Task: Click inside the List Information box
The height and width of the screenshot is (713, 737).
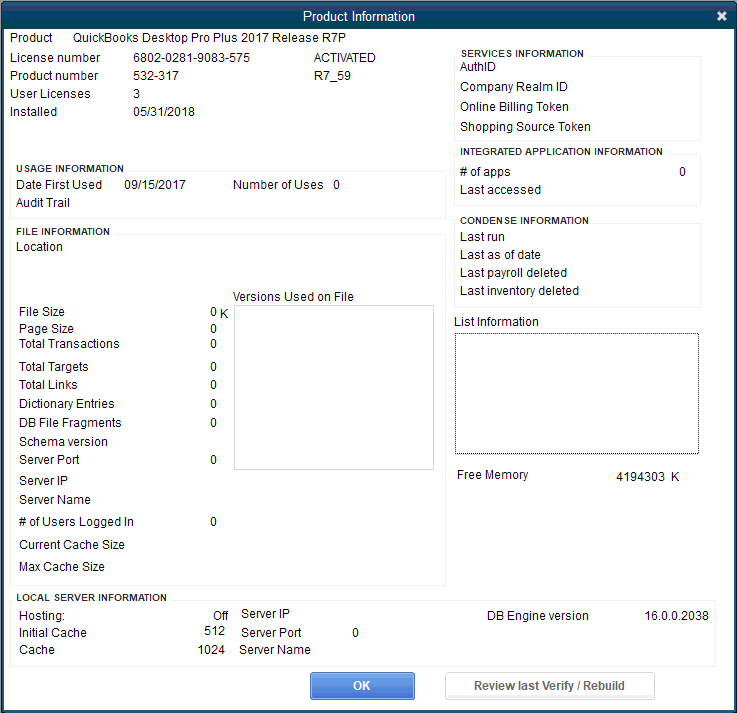Action: pyautogui.click(x=577, y=393)
